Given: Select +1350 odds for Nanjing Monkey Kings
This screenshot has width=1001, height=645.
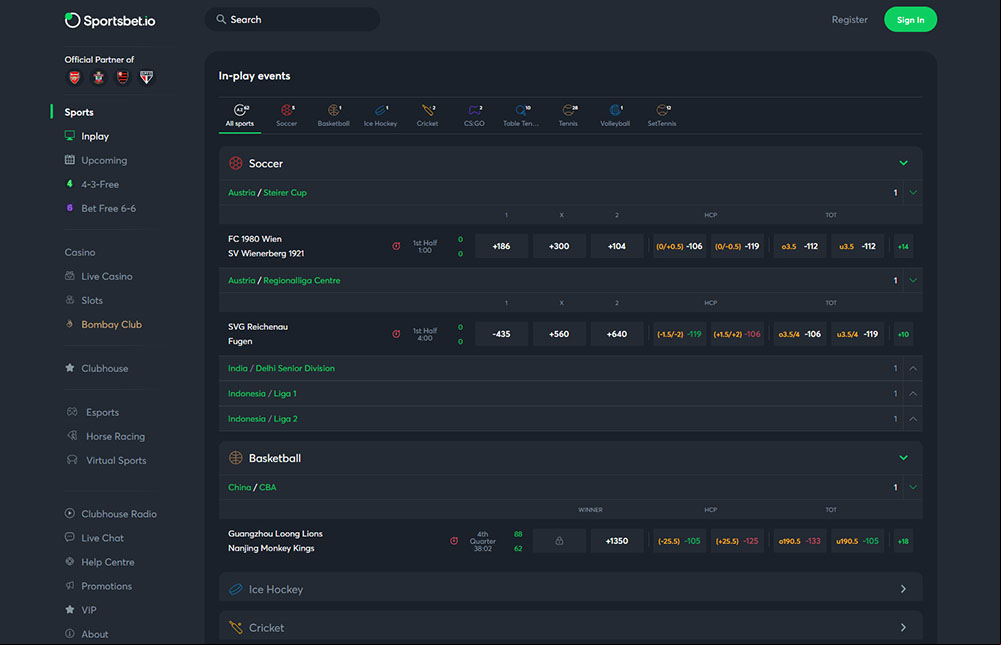Looking at the screenshot, I should (617, 541).
